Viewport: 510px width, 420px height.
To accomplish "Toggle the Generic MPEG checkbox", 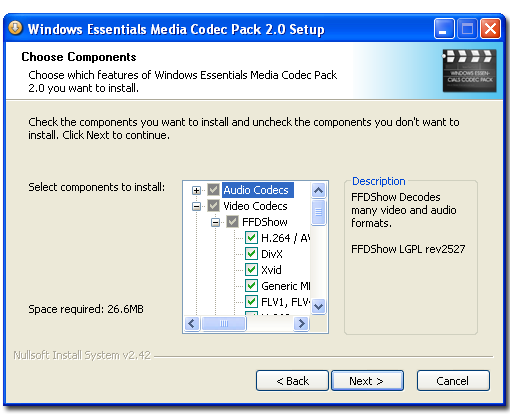I will pos(251,286).
